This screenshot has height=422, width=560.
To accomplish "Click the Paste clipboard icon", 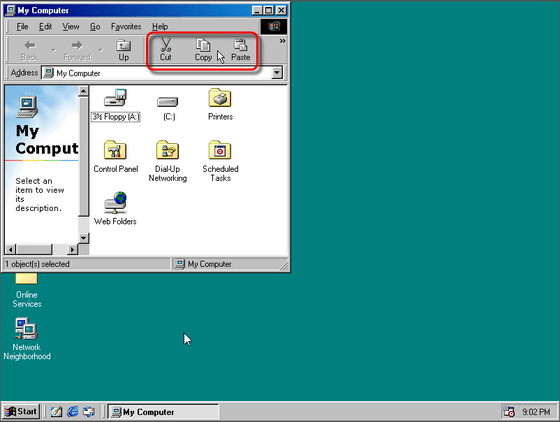I will click(x=240, y=45).
